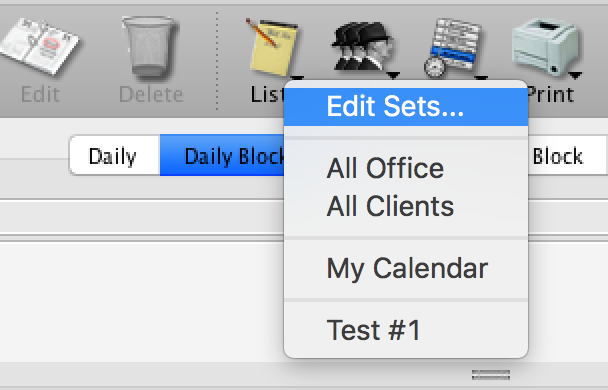Click the Edit label in toolbar

[x=40, y=95]
